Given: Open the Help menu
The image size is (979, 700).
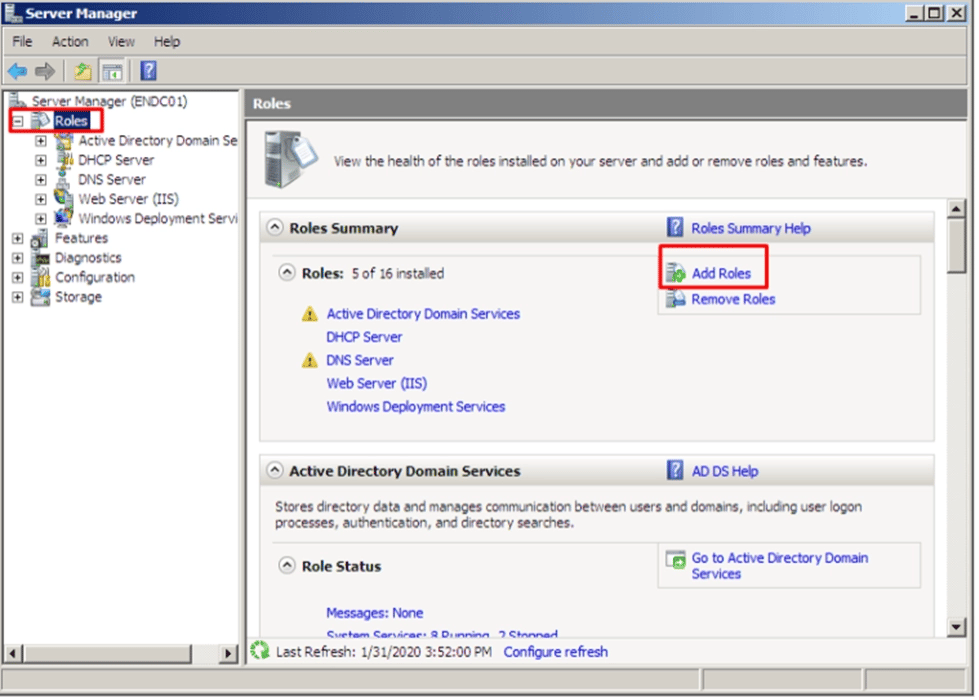Looking at the screenshot, I should [x=167, y=41].
